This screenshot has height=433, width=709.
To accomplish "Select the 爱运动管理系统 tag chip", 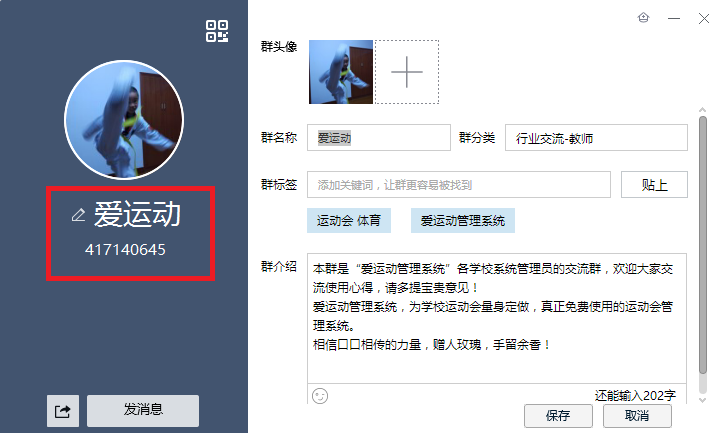I will (463, 221).
